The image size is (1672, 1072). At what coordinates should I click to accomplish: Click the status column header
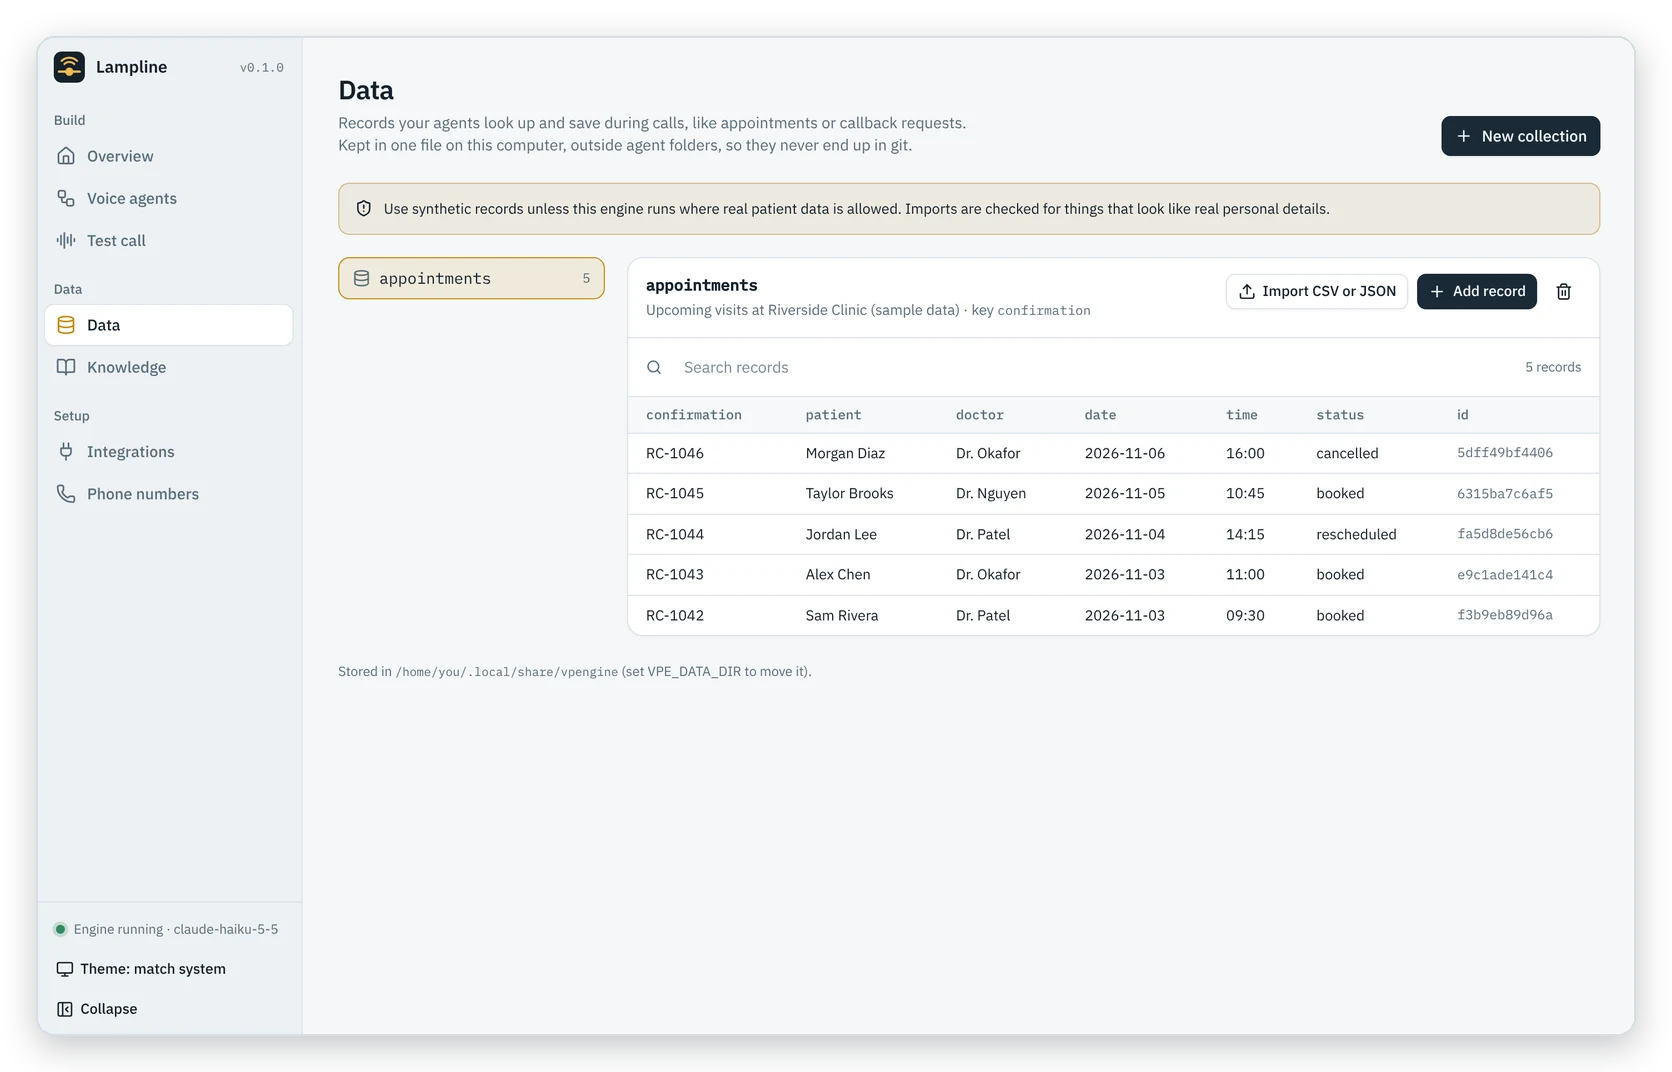(x=1340, y=415)
